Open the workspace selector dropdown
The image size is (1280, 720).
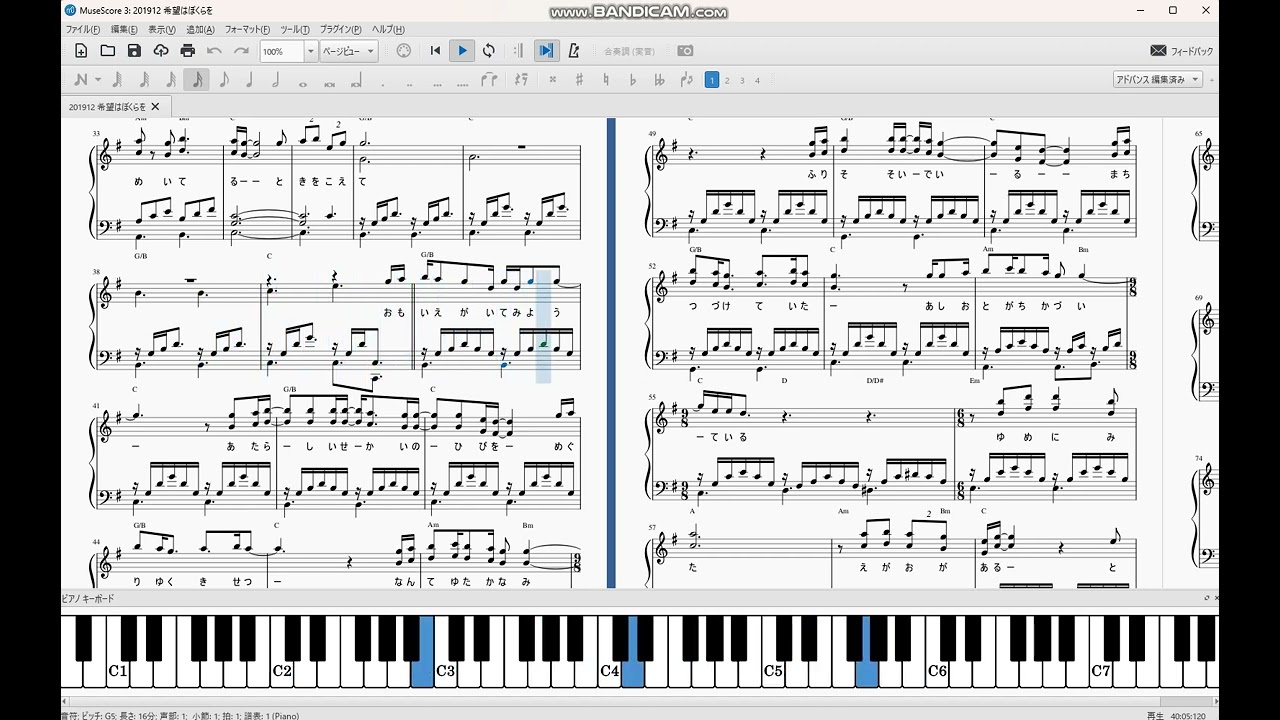coord(1157,79)
